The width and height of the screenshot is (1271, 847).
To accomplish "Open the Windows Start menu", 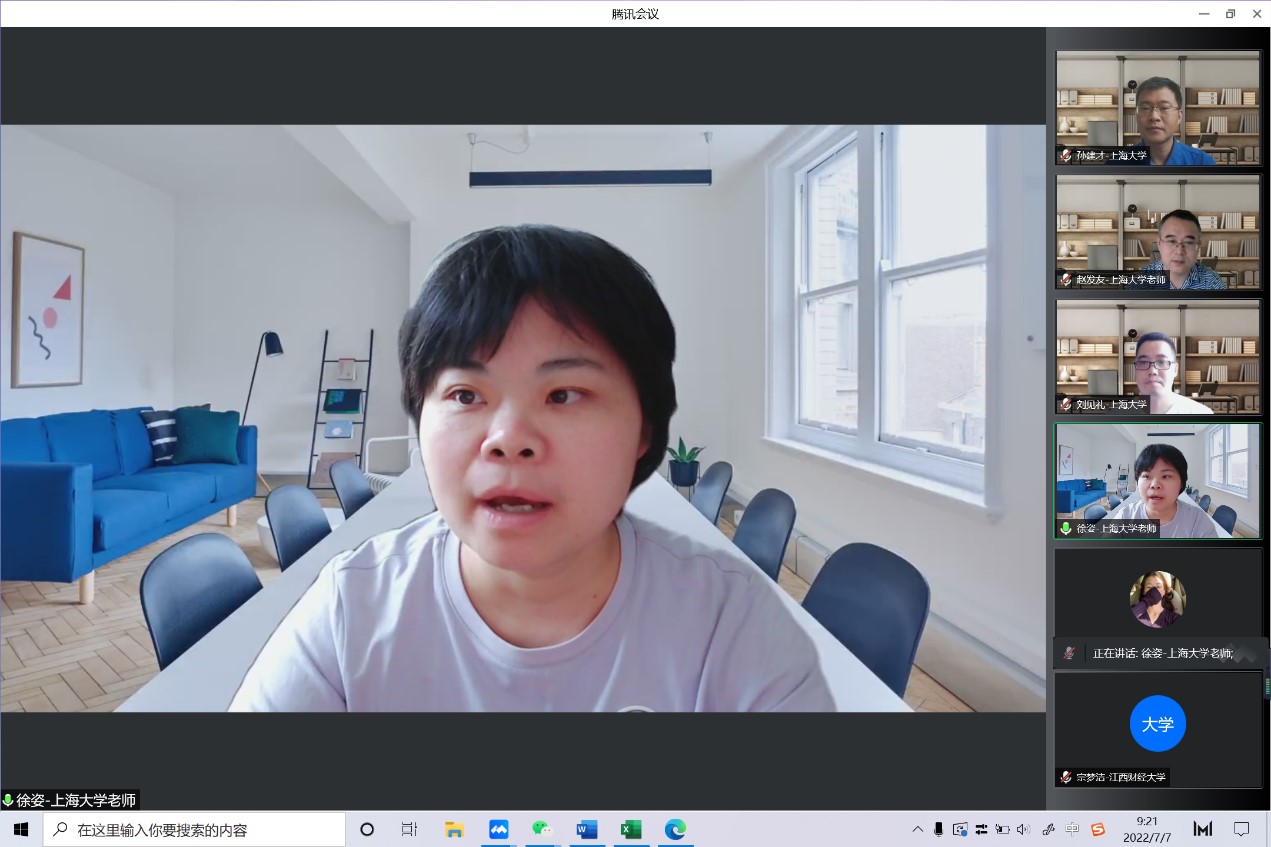I will [x=21, y=829].
